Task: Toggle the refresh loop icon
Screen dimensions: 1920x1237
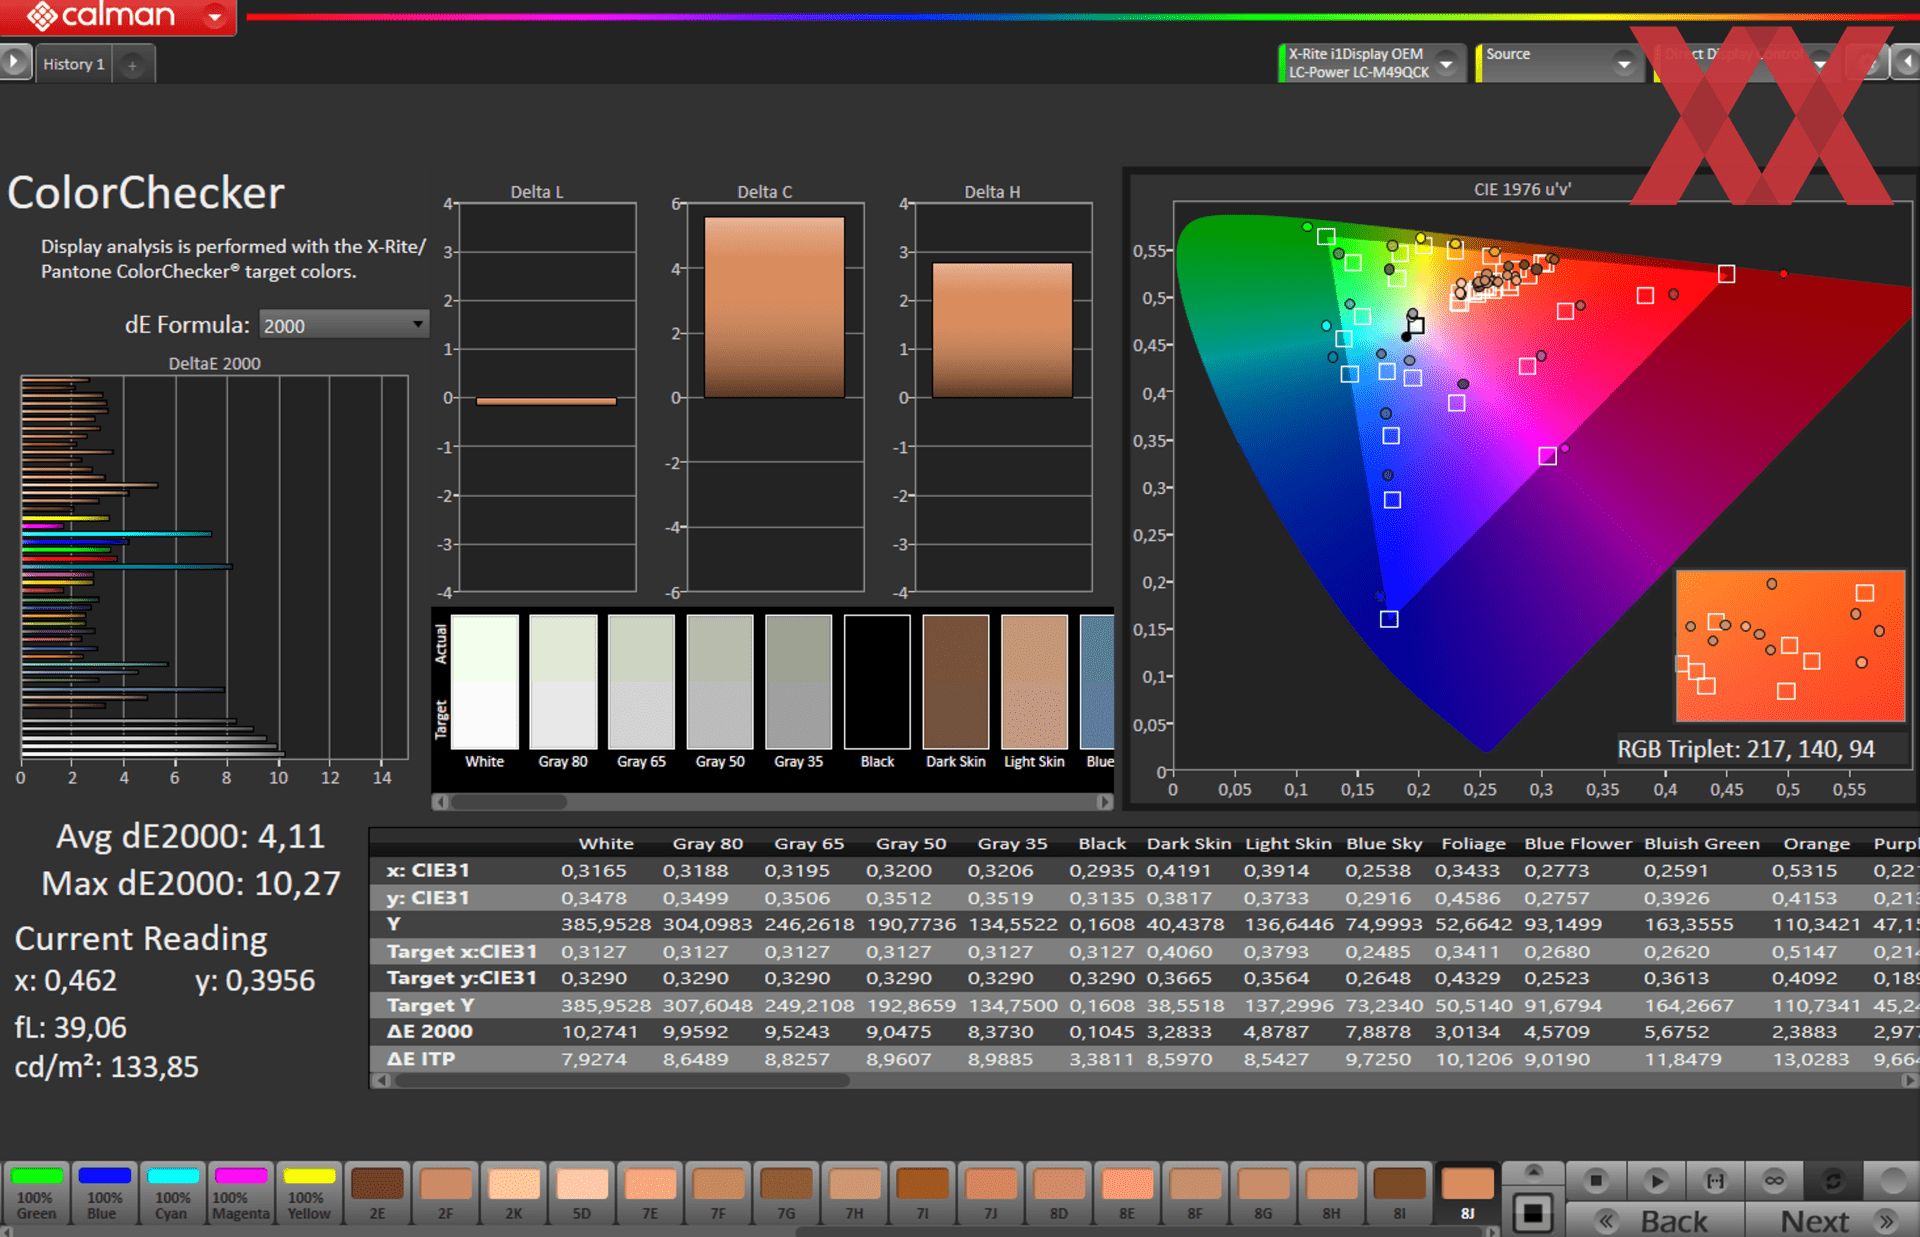Action: [x=1833, y=1181]
